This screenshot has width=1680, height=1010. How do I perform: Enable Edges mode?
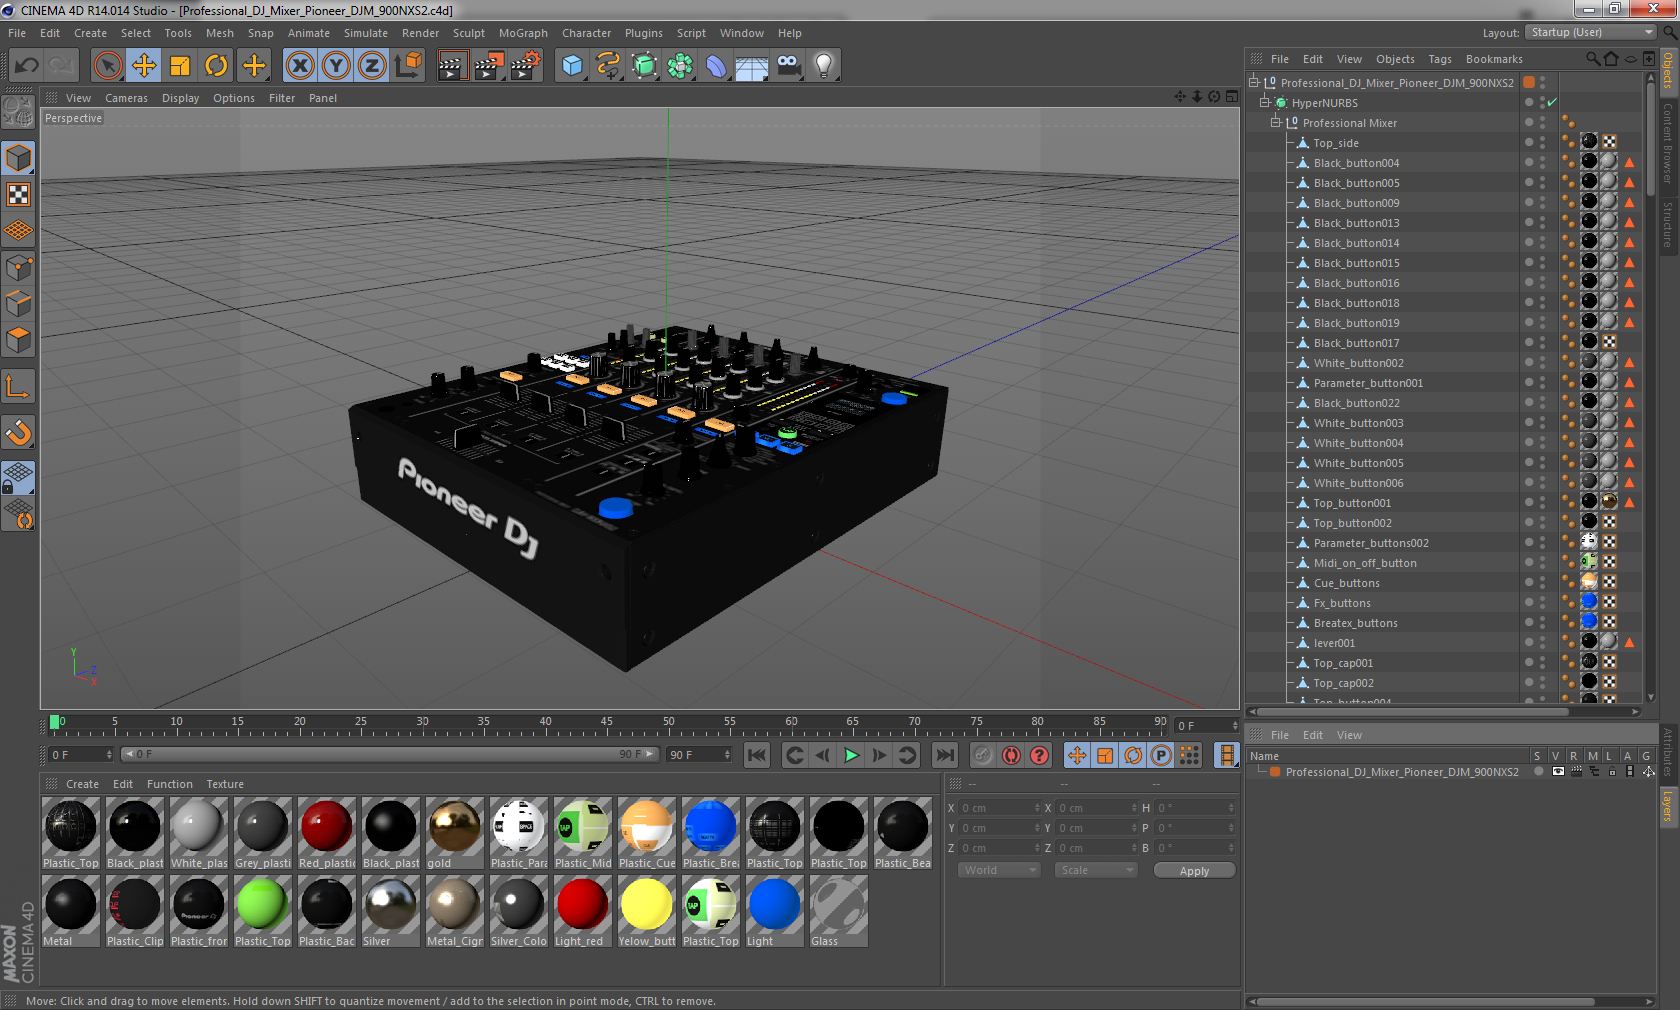click(18, 304)
